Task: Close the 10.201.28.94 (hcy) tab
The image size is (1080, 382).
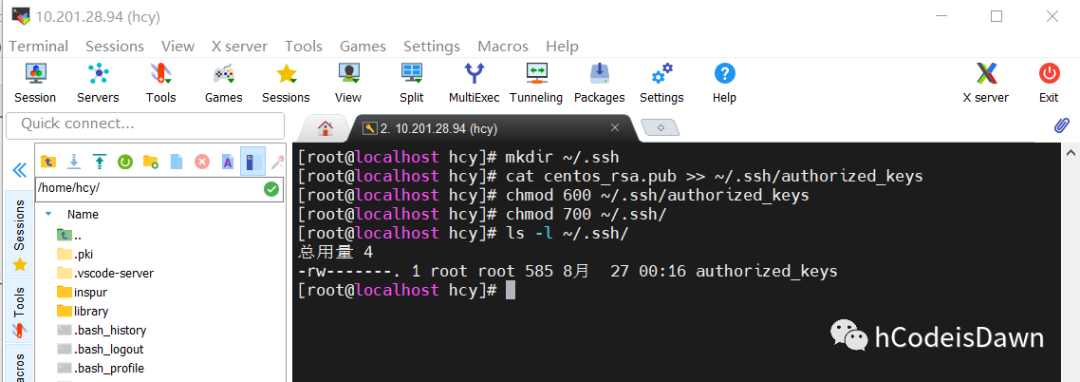Action: (x=615, y=127)
